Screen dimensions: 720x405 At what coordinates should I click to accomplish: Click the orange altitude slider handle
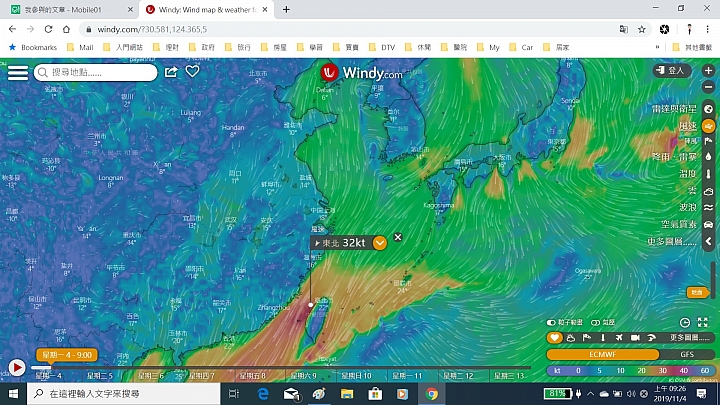coord(697,292)
